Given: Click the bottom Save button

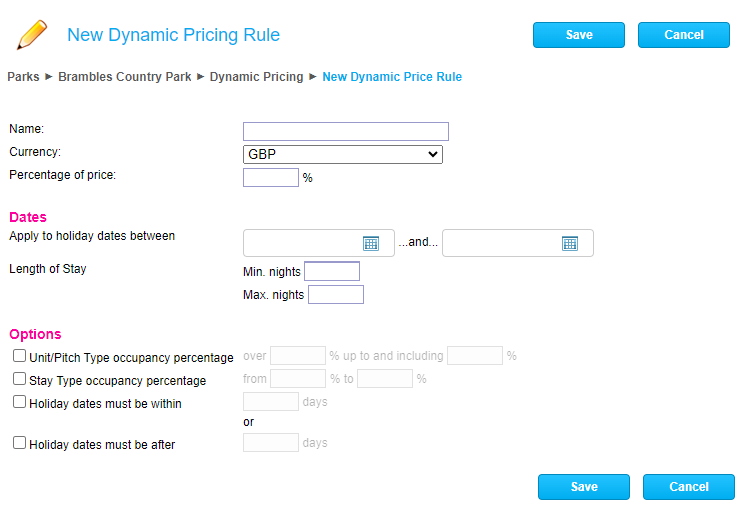Looking at the screenshot, I should (584, 487).
